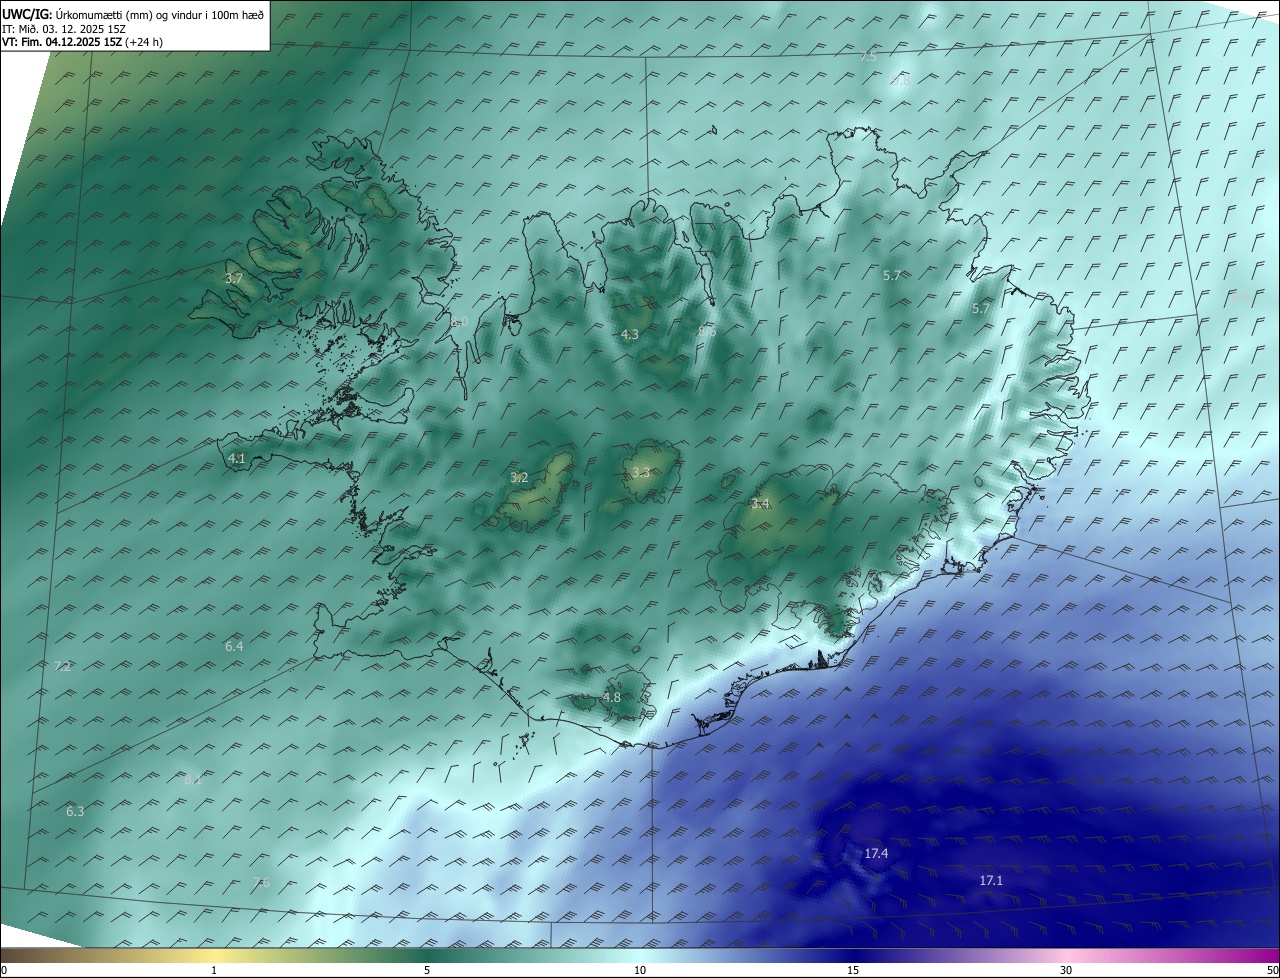Click the 3.7 value over the Westfjords
The height and width of the screenshot is (978, 1280).
(234, 279)
